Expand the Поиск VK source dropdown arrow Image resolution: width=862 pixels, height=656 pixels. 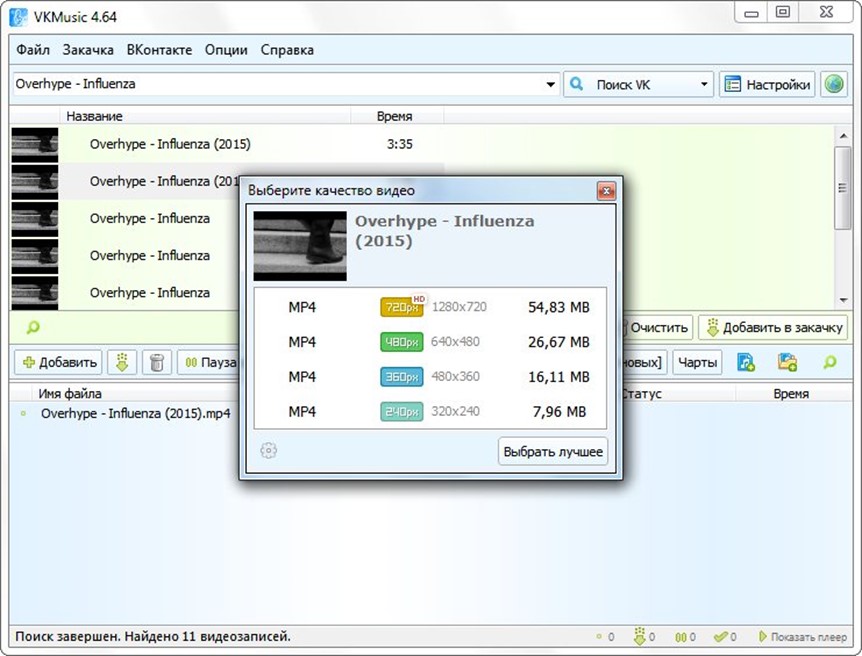(x=704, y=85)
